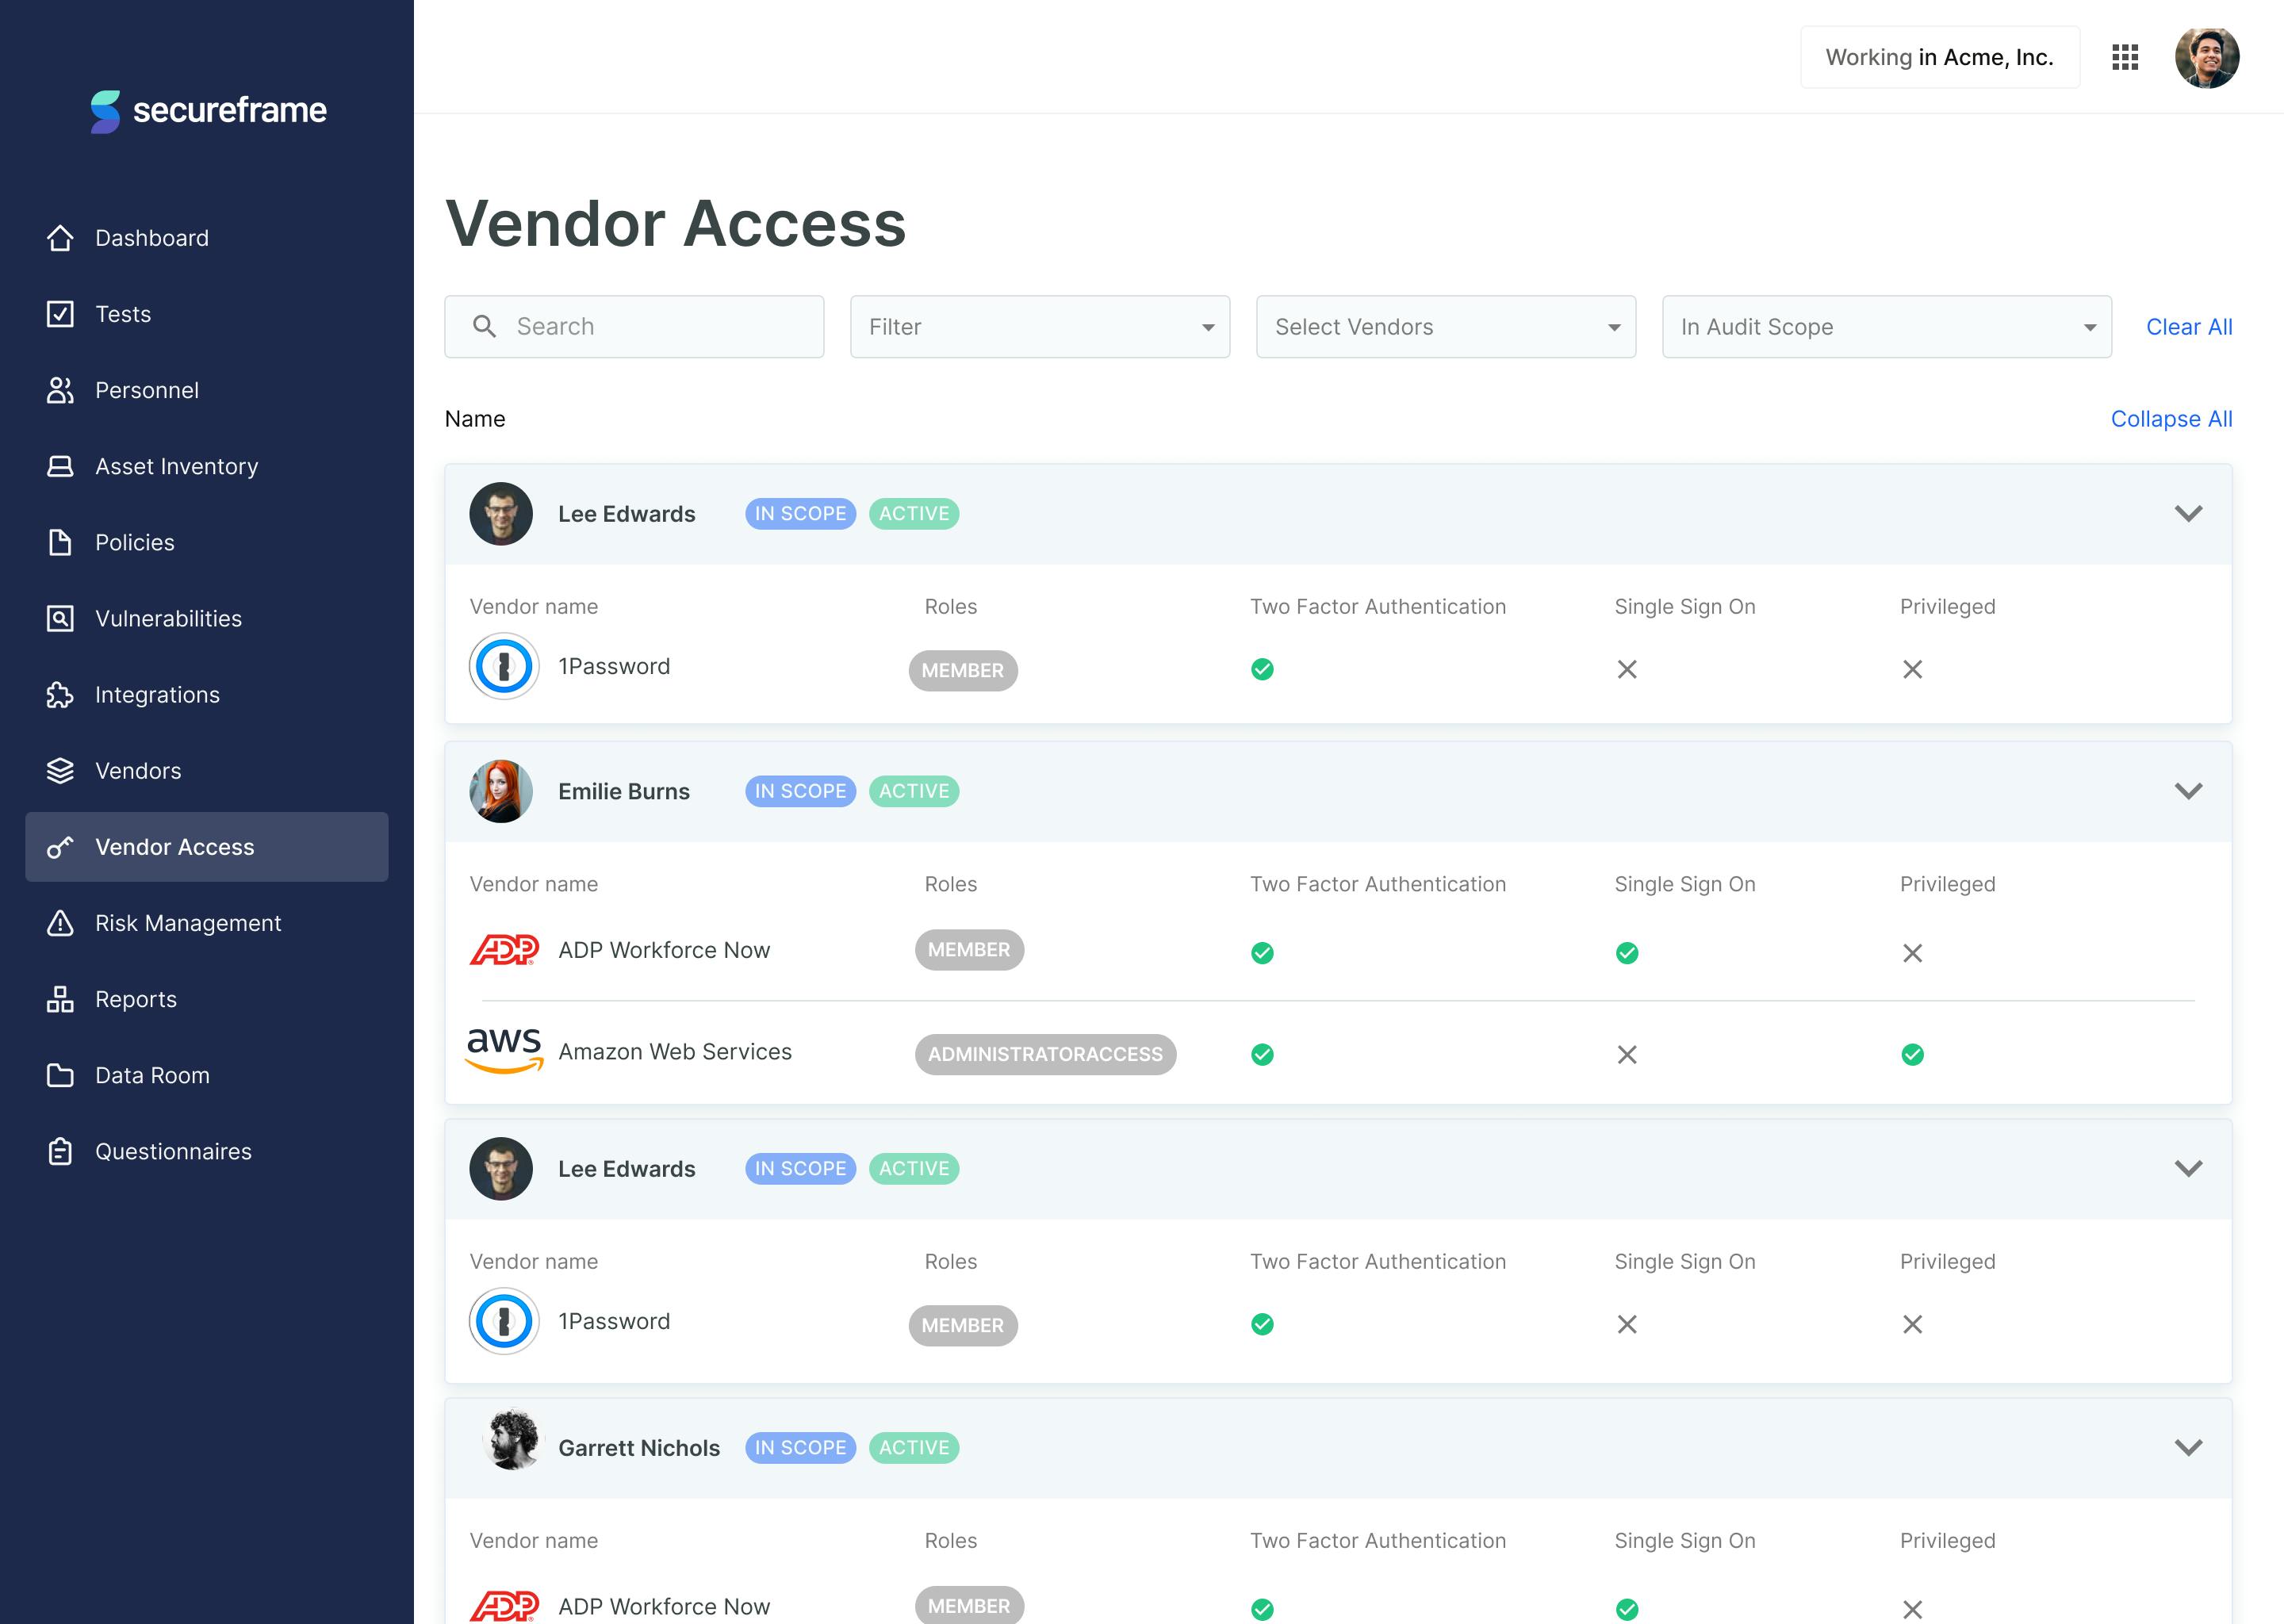Go to Vendors in sidebar
This screenshot has width=2284, height=1624.
tap(138, 771)
